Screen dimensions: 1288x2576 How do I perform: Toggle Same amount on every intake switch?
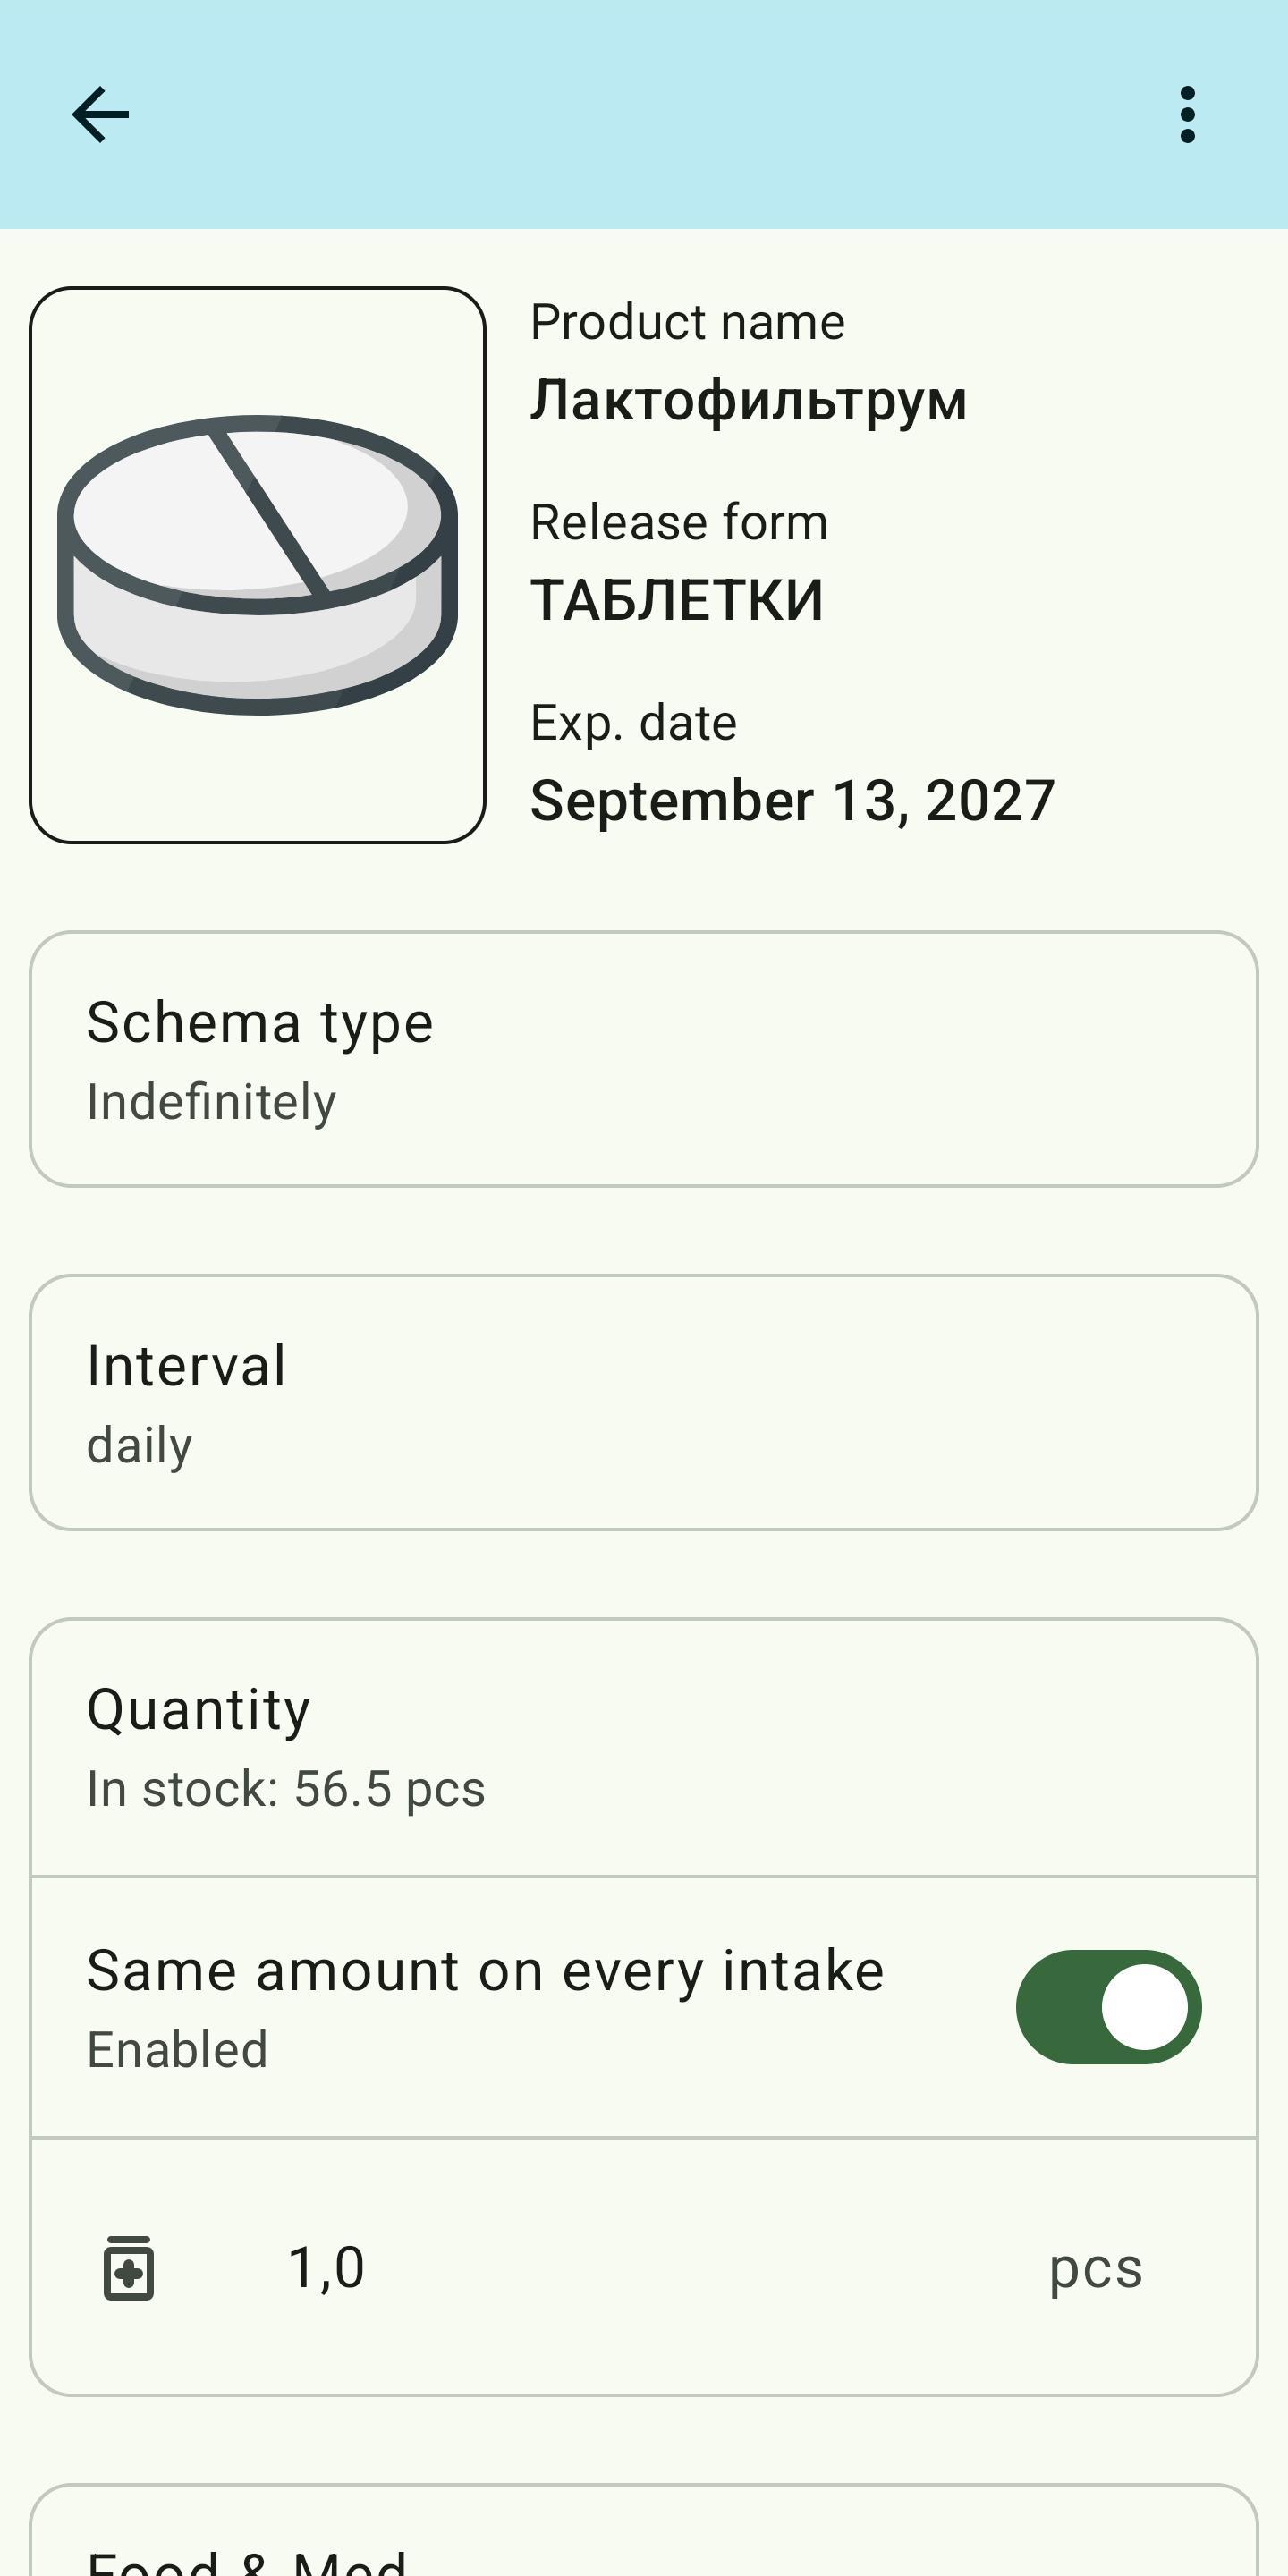pos(1108,2007)
